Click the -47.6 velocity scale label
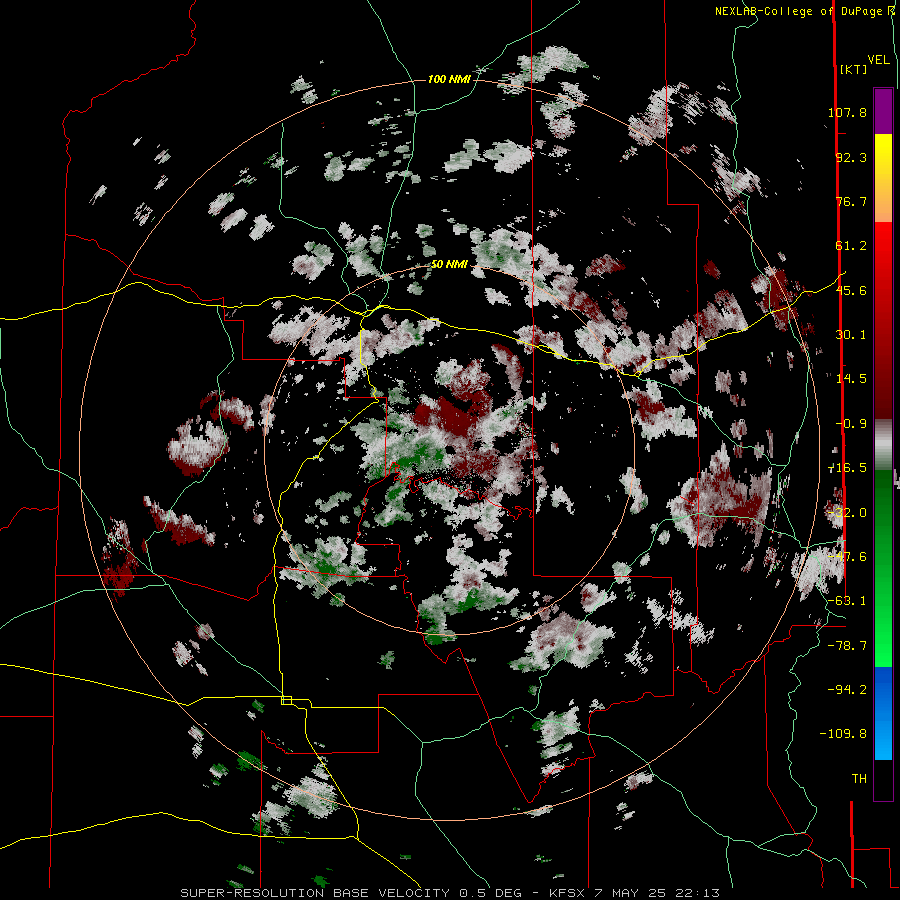 pyautogui.click(x=847, y=557)
